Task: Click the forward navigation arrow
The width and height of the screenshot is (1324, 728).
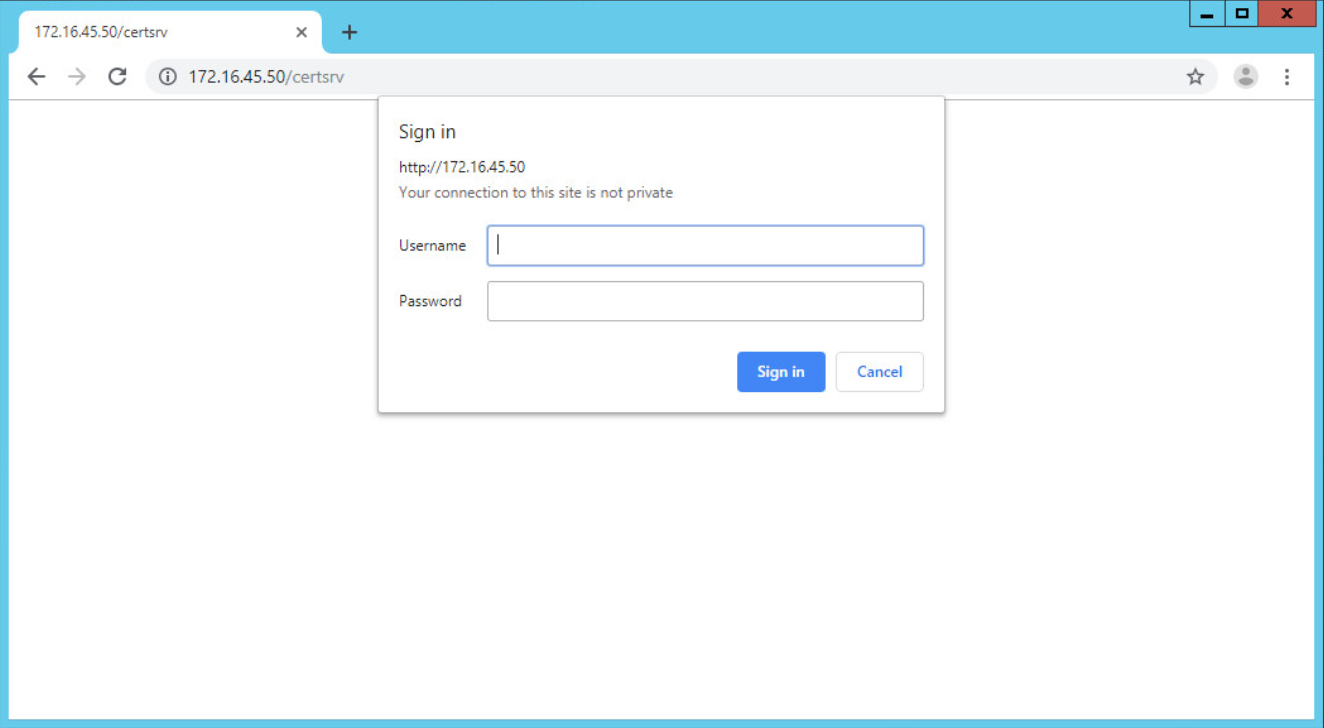Action: pyautogui.click(x=77, y=76)
